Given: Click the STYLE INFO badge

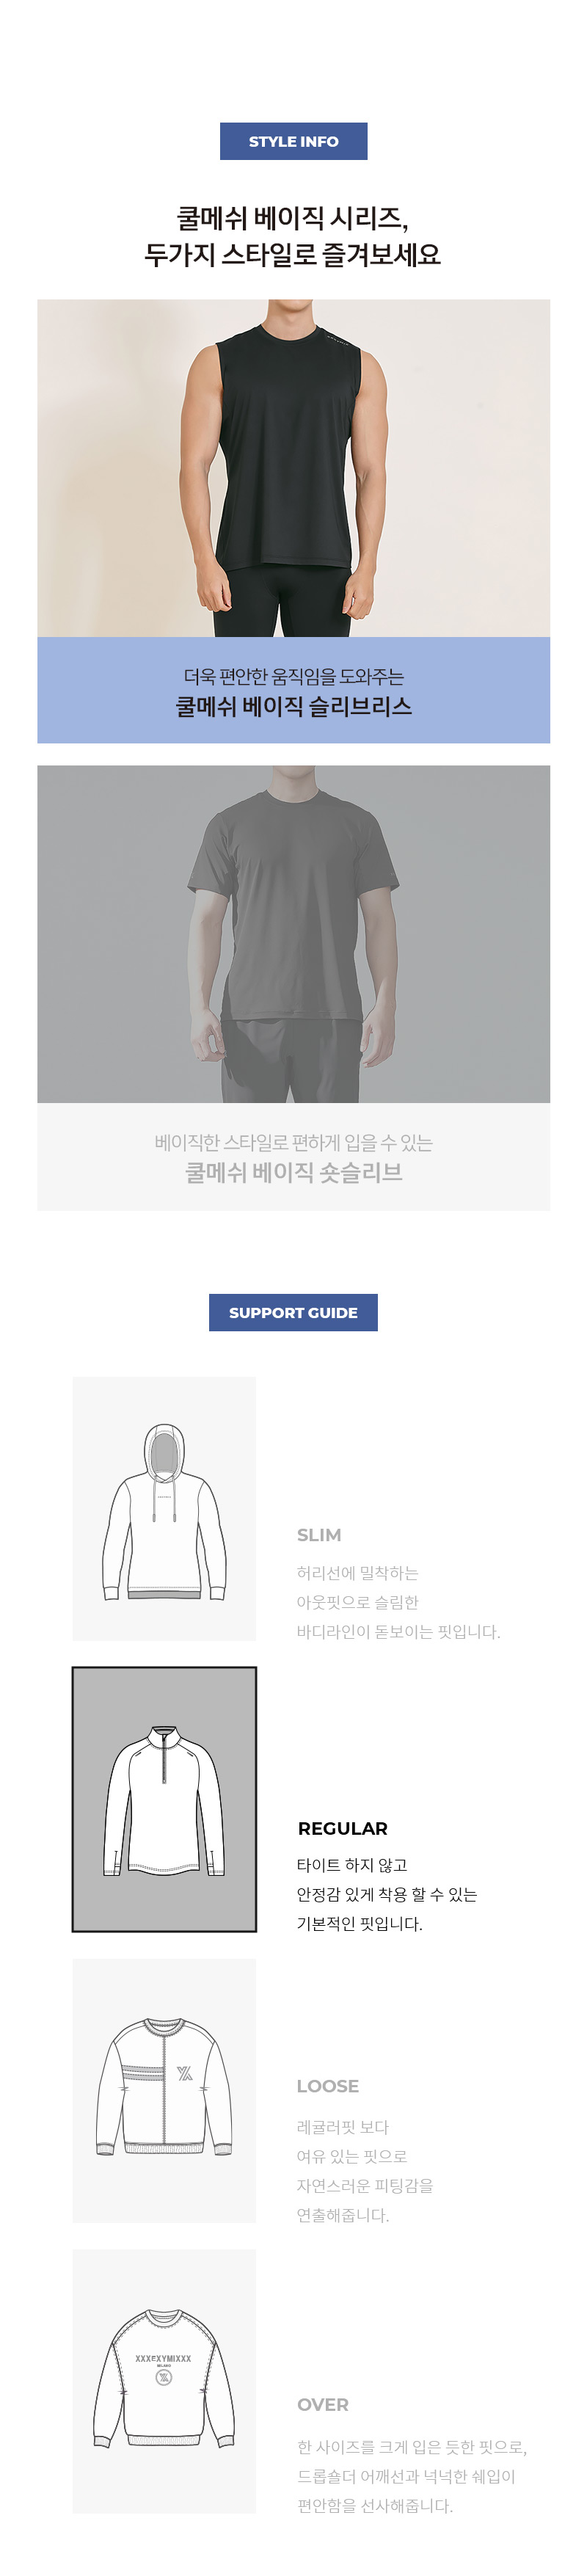Looking at the screenshot, I should point(293,141).
